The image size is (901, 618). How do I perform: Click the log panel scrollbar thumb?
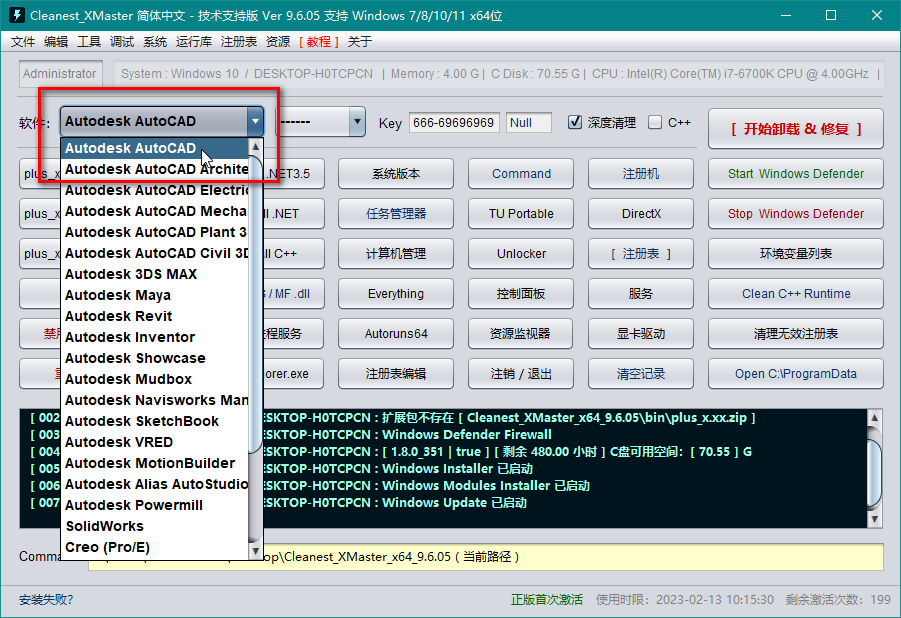874,473
